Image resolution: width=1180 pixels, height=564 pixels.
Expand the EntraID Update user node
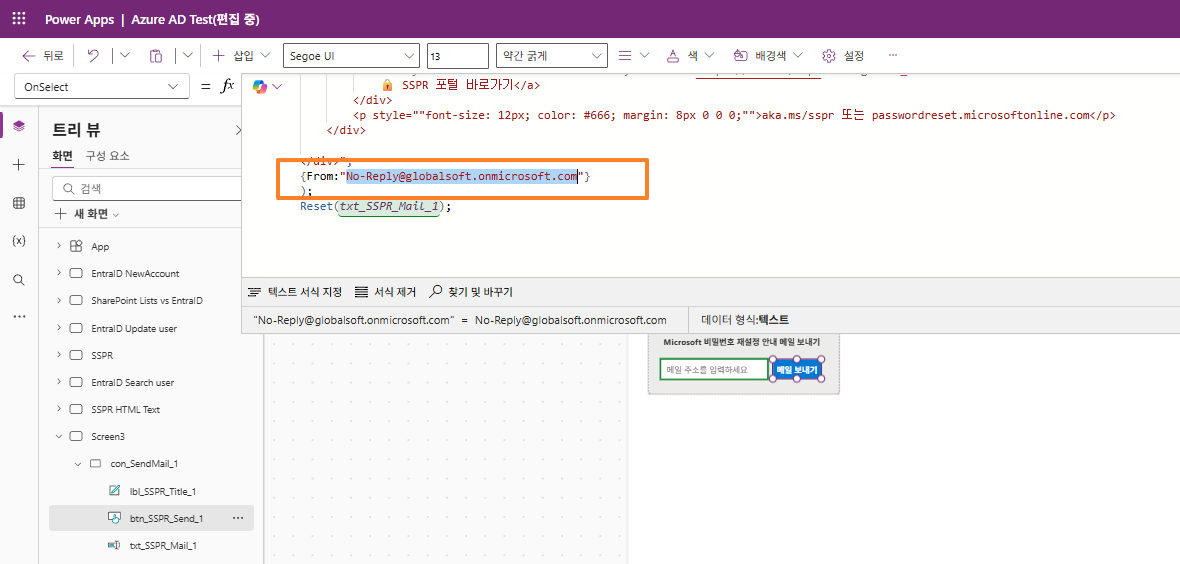[59, 328]
